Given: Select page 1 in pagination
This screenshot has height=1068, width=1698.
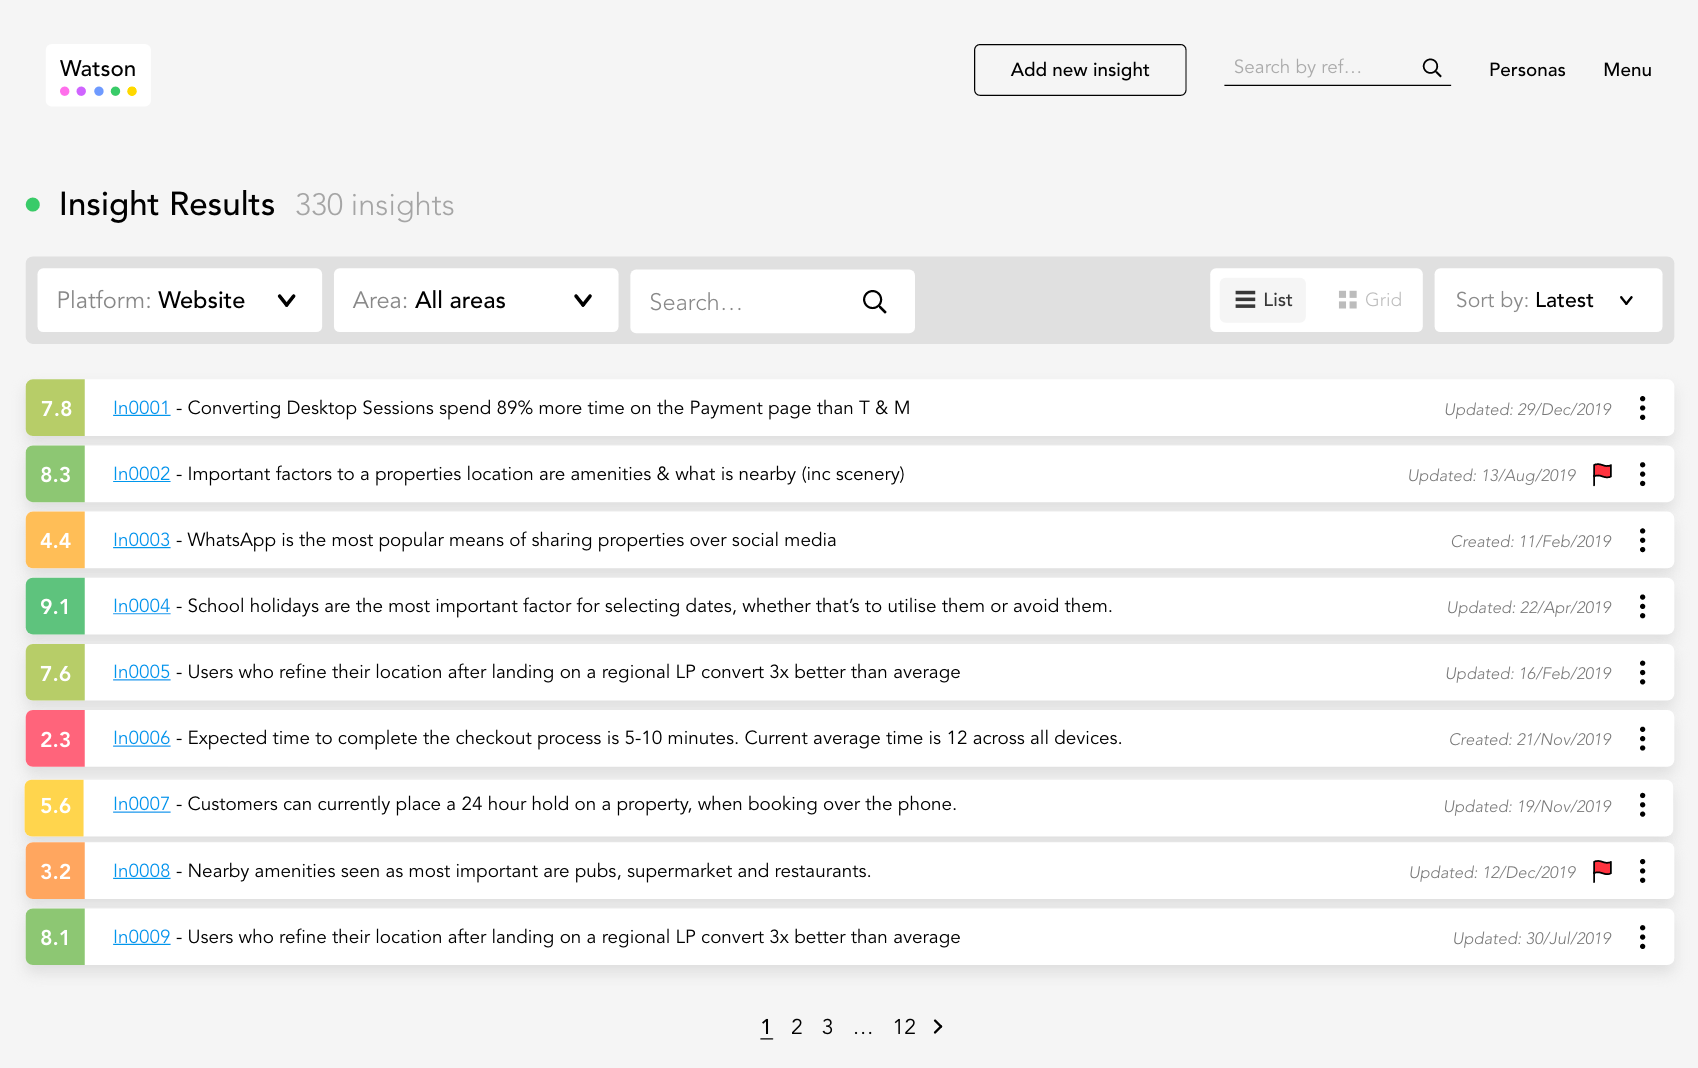Looking at the screenshot, I should tap(766, 1027).
